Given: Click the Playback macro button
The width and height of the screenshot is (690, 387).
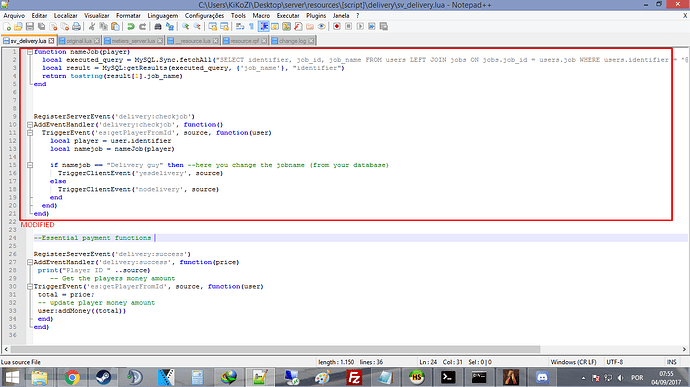Looking at the screenshot, I should (x=360, y=26).
